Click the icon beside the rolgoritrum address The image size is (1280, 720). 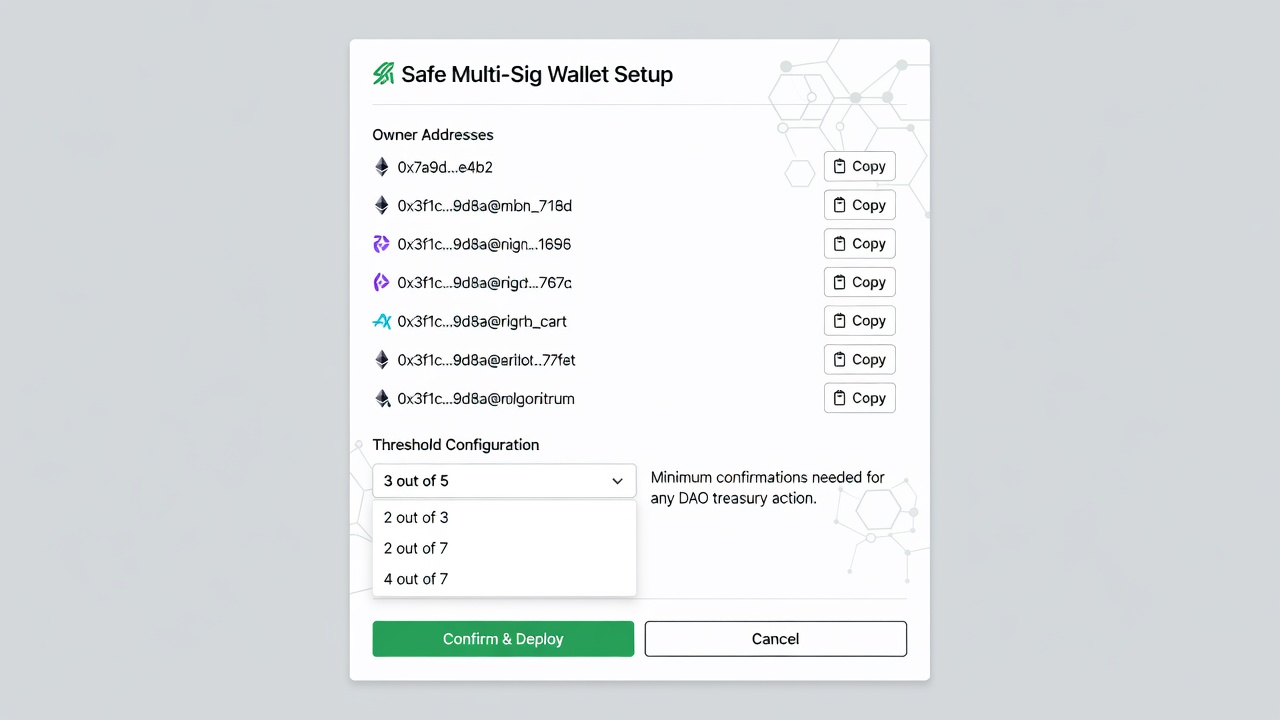point(382,398)
